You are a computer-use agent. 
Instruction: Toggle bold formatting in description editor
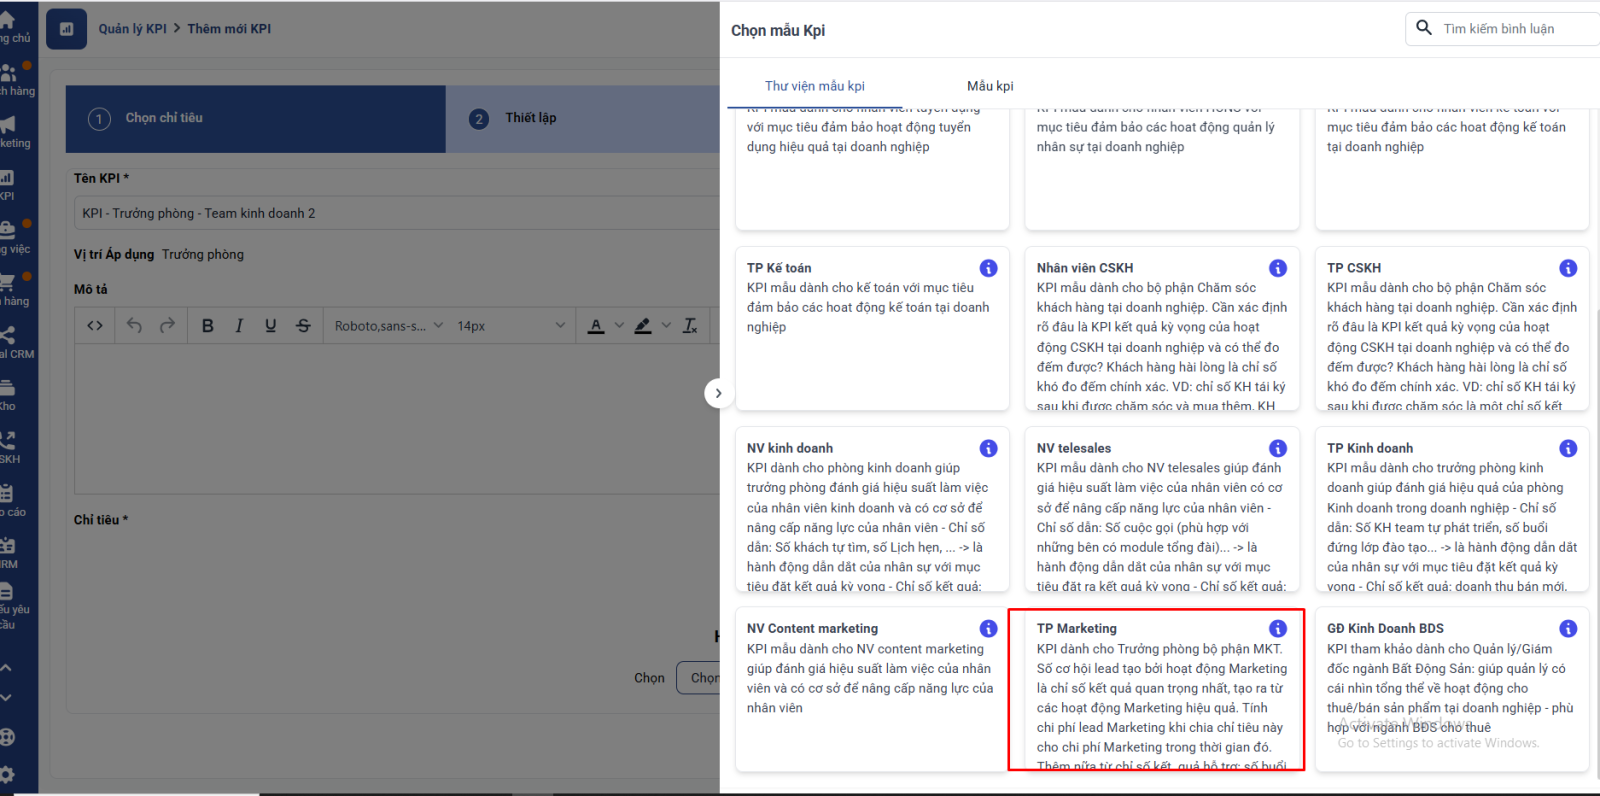[207, 326]
